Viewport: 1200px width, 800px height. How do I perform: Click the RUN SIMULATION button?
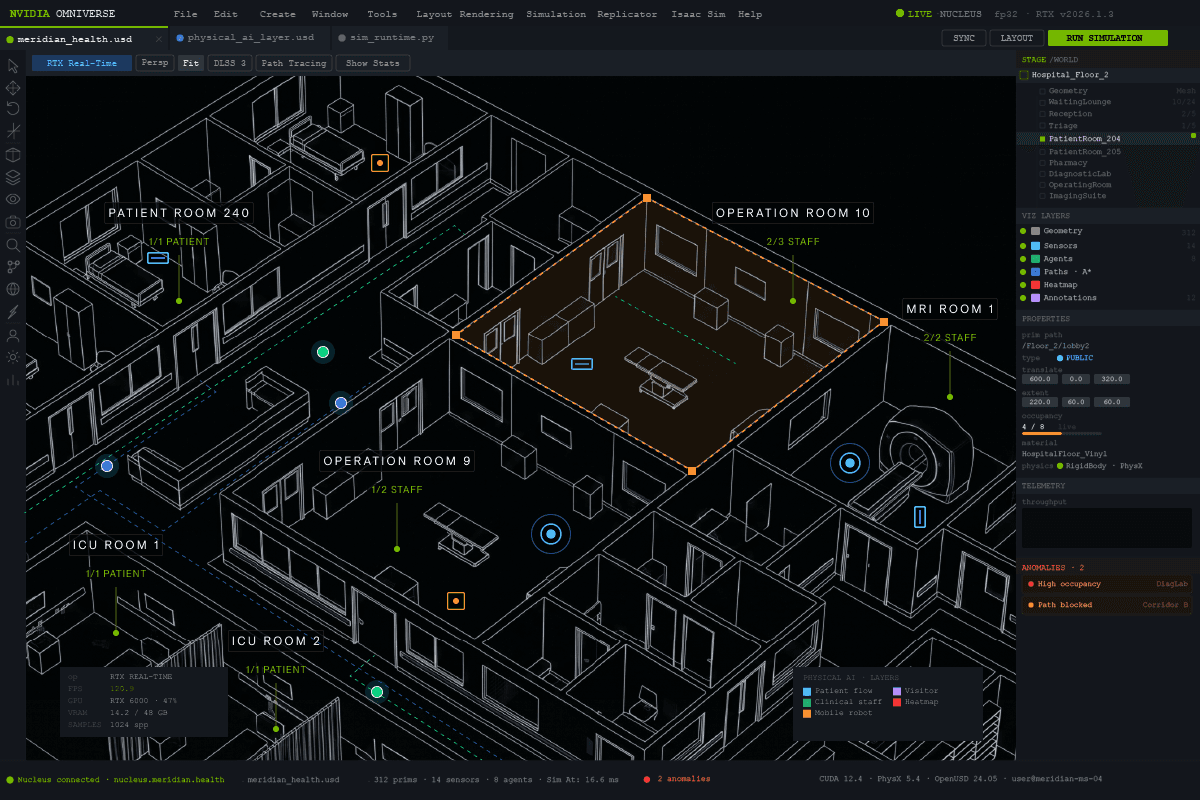point(1108,38)
